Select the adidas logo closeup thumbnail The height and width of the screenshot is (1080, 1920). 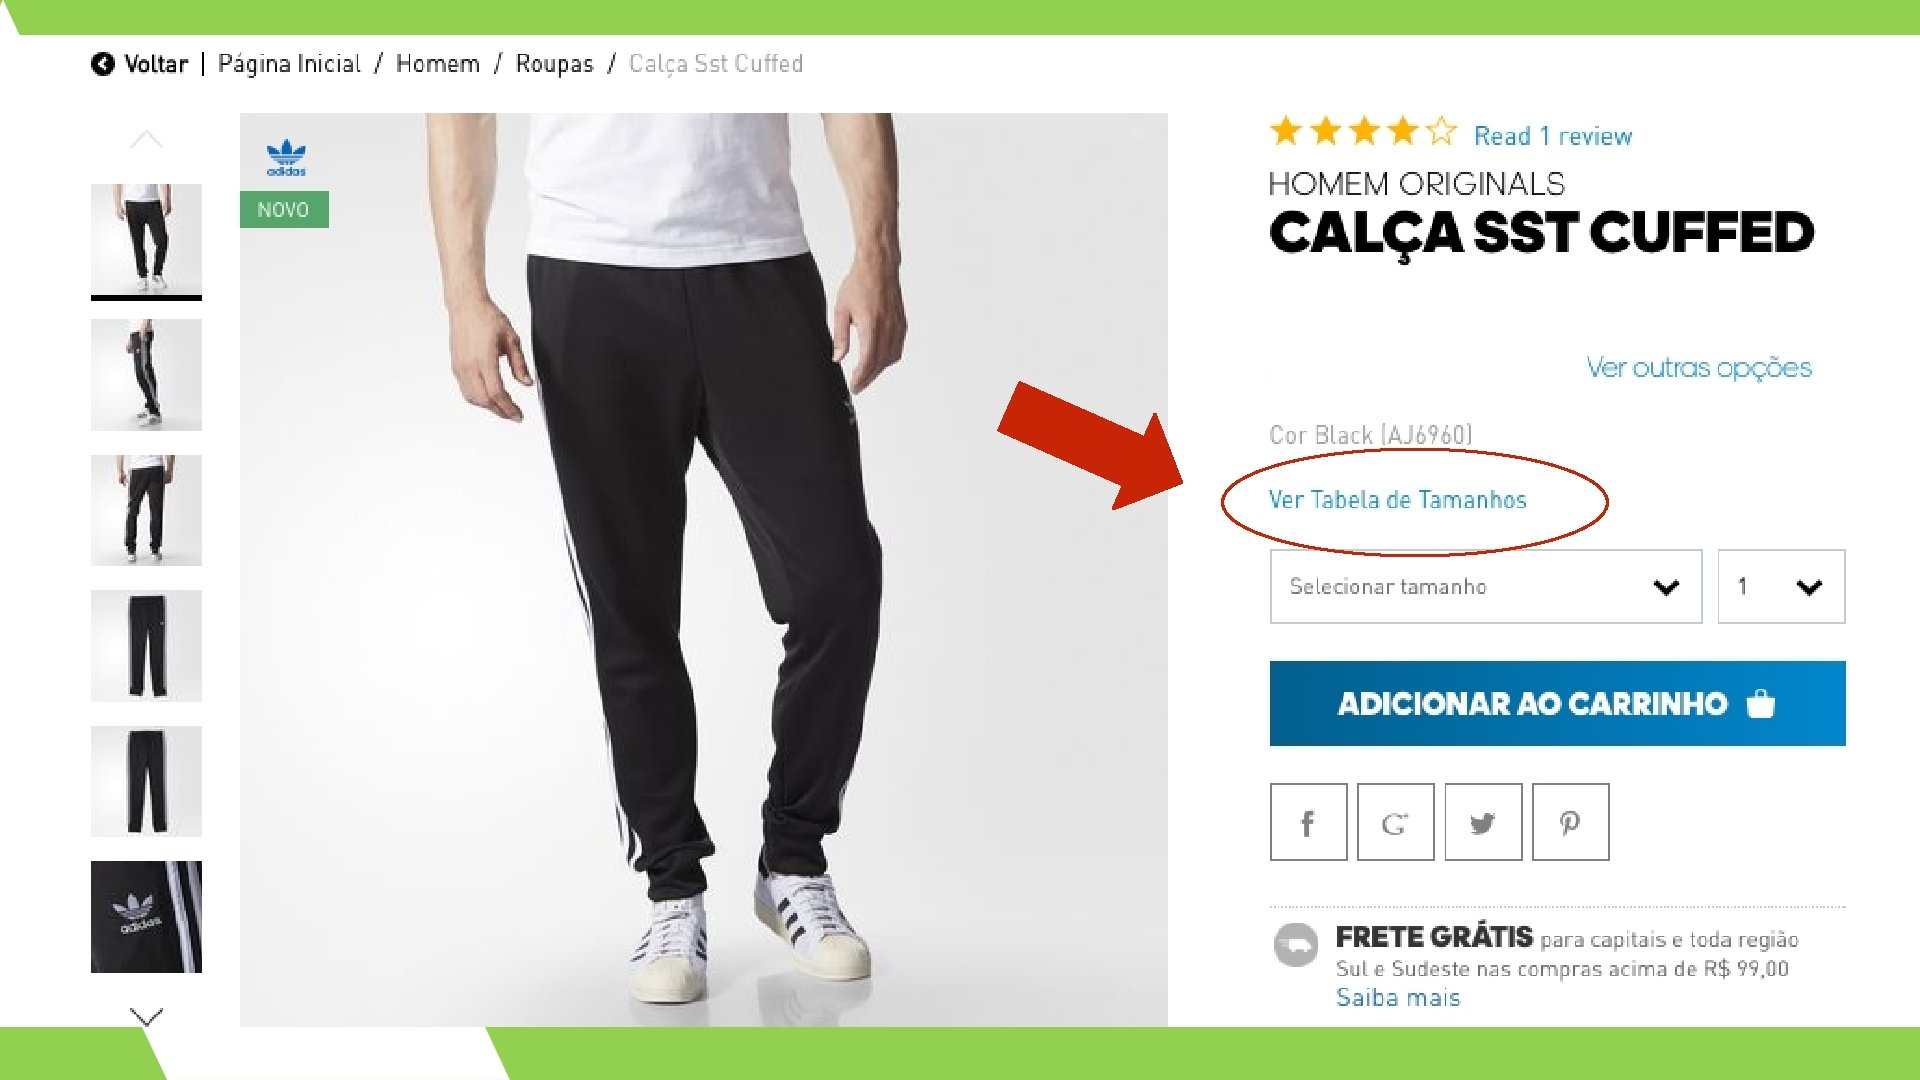click(146, 917)
